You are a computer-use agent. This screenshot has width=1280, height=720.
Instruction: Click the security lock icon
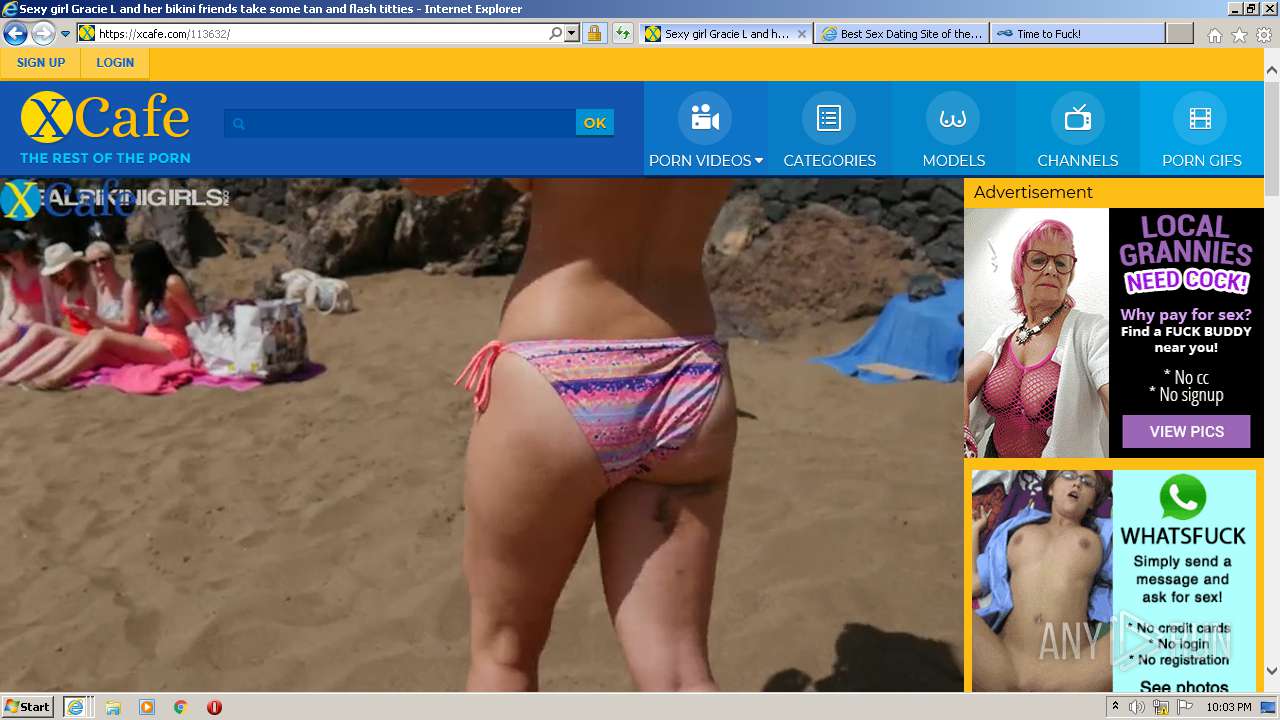click(594, 33)
